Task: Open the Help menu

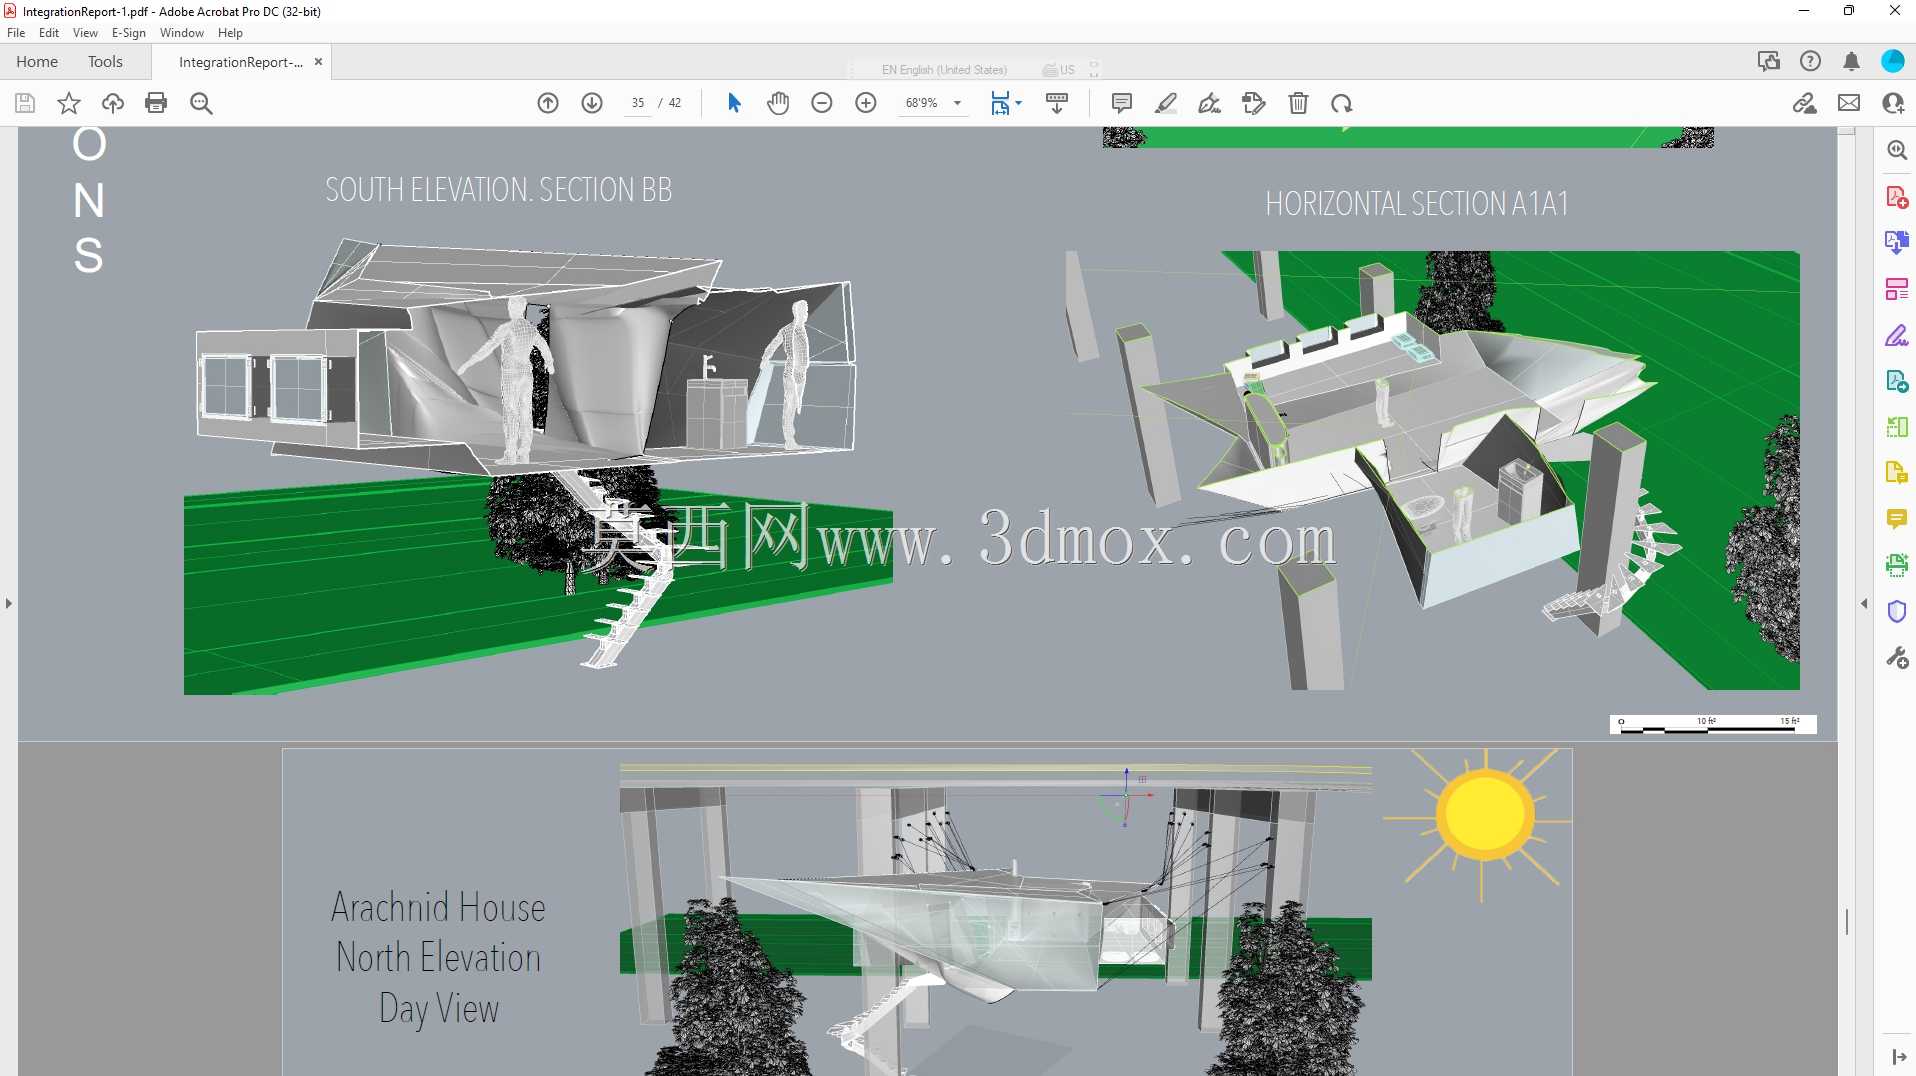Action: [230, 33]
